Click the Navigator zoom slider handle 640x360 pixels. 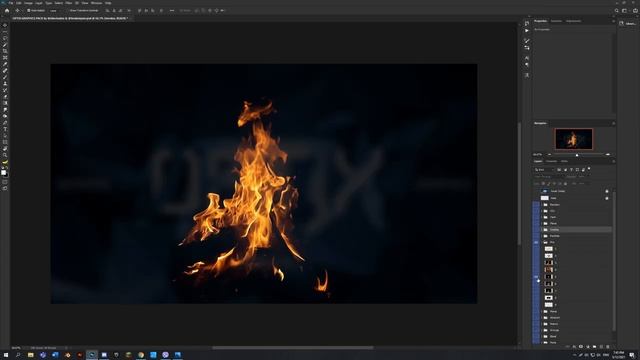(577, 155)
